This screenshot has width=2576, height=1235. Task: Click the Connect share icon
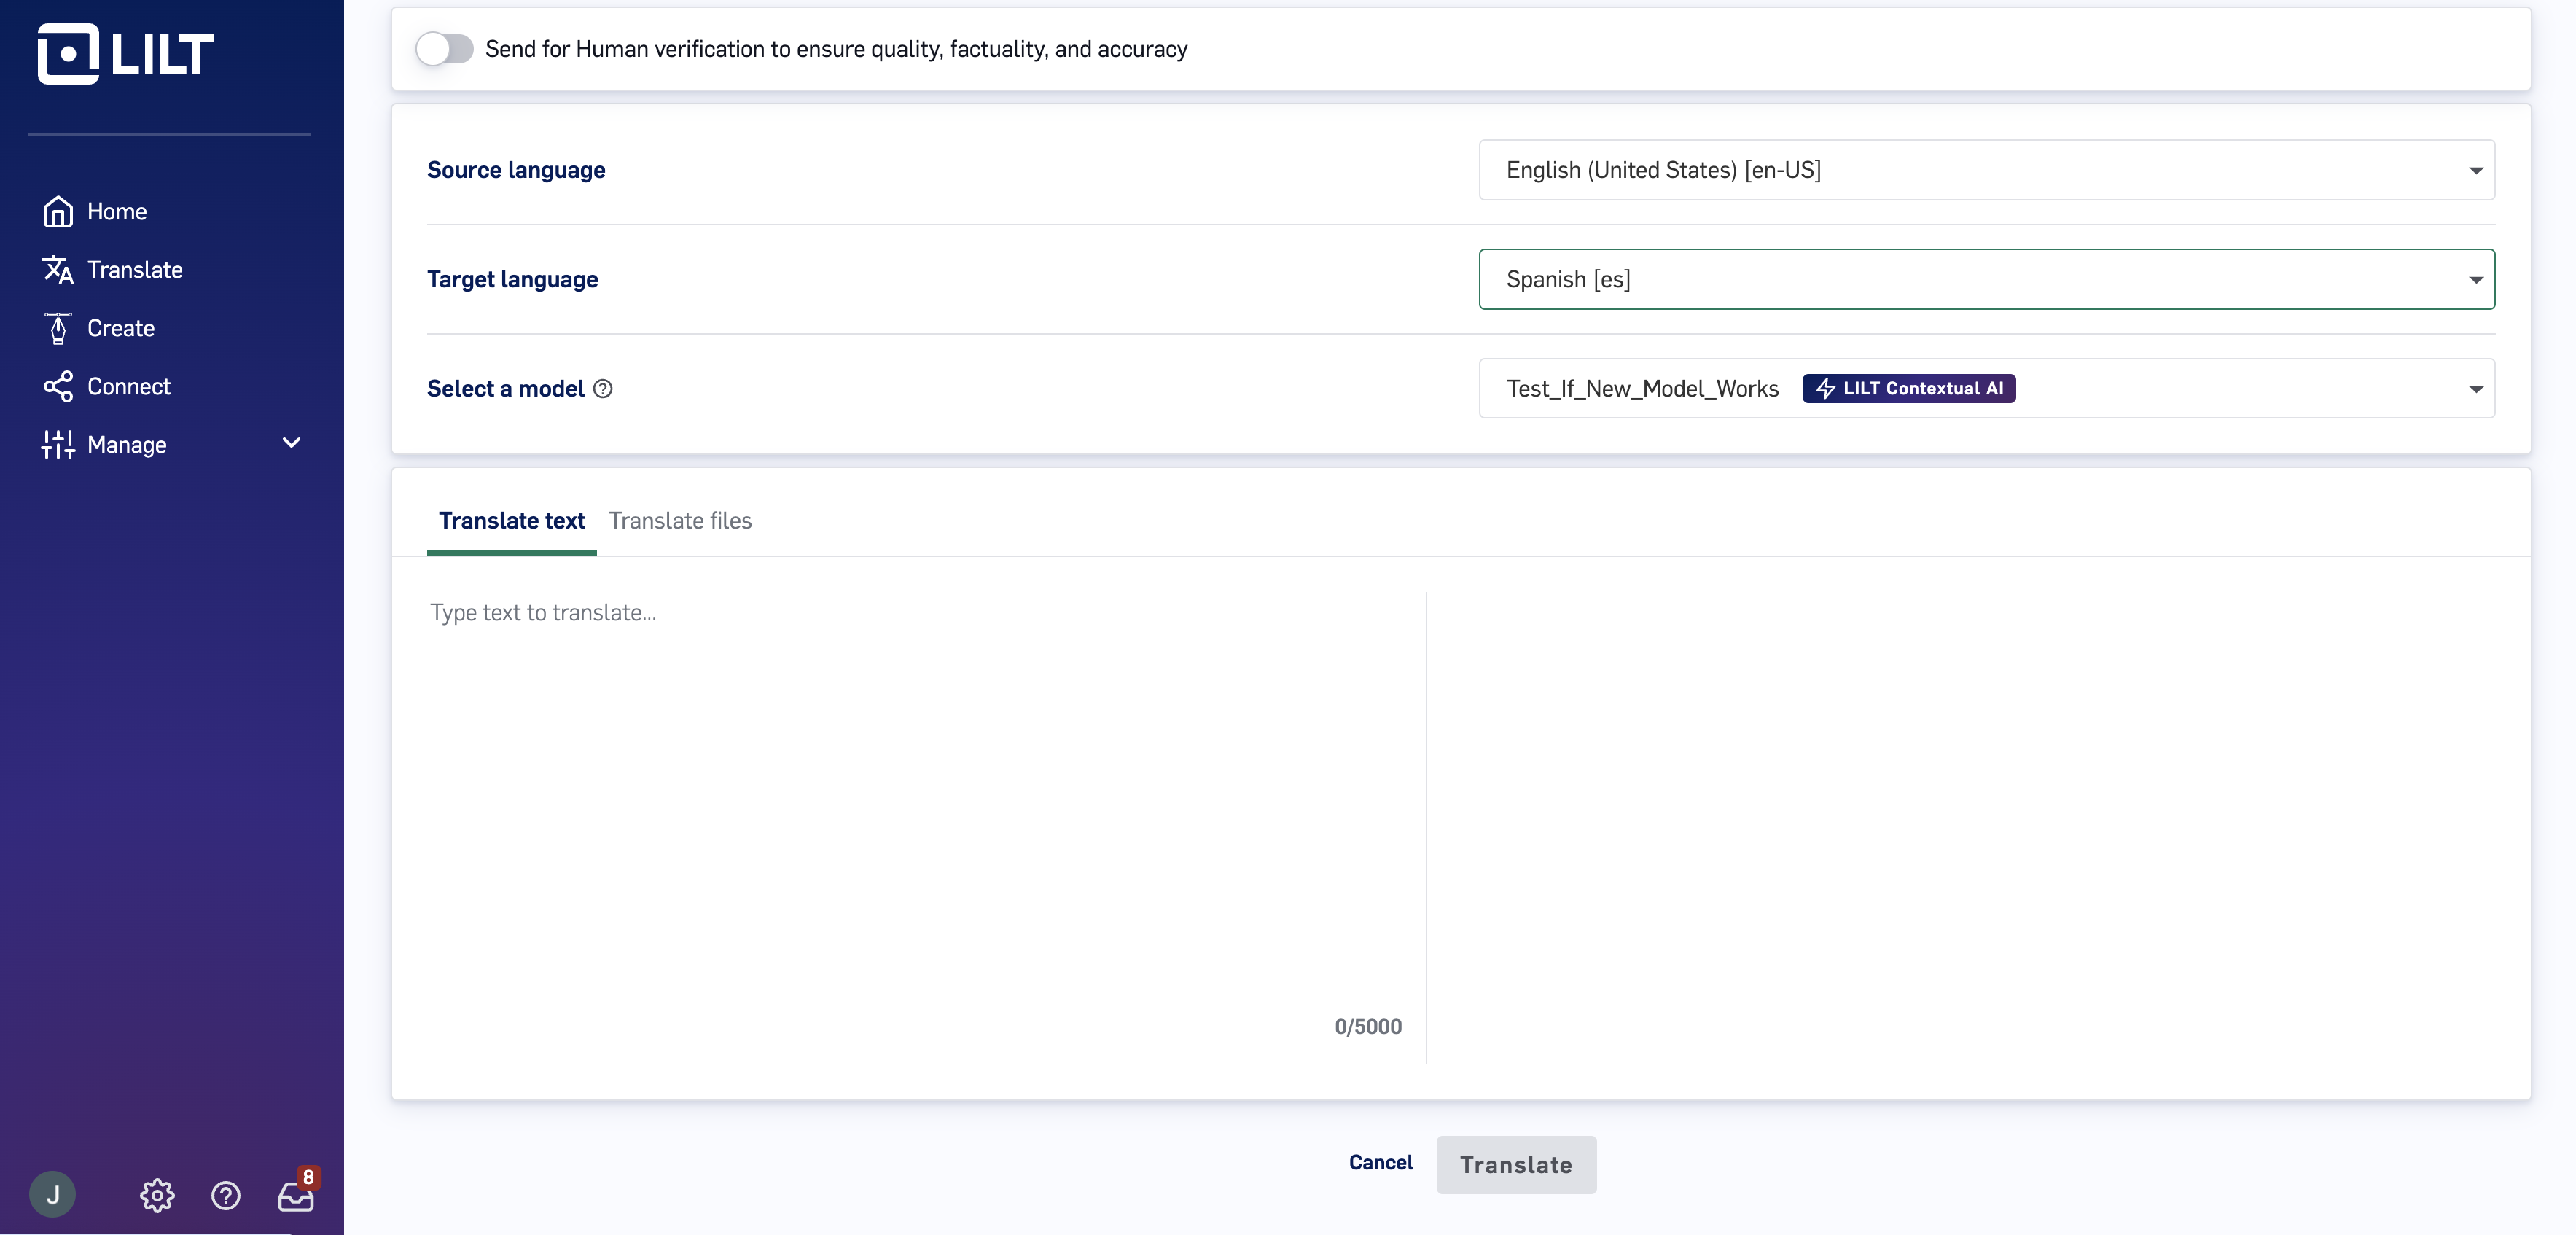click(x=58, y=387)
